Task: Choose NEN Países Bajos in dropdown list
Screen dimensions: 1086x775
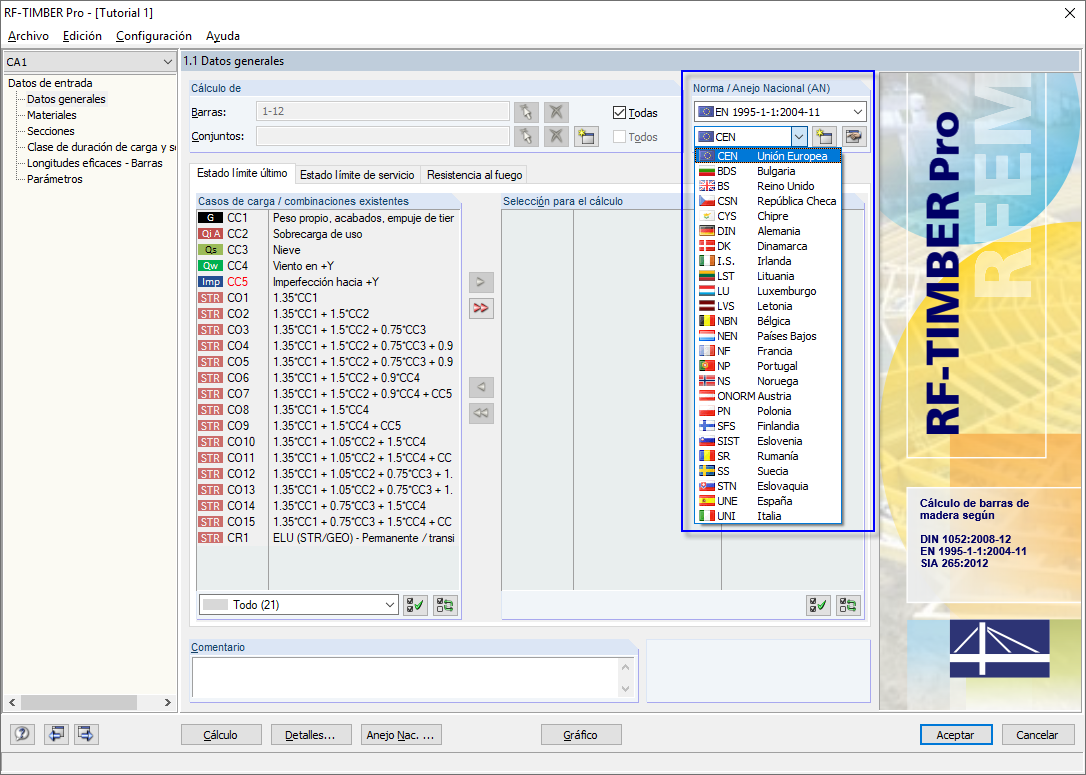Action: (x=768, y=336)
